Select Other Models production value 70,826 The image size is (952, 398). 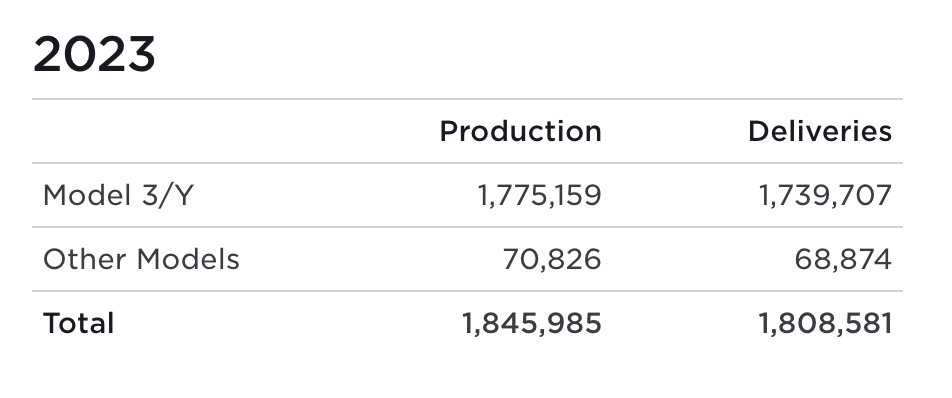[552, 260]
